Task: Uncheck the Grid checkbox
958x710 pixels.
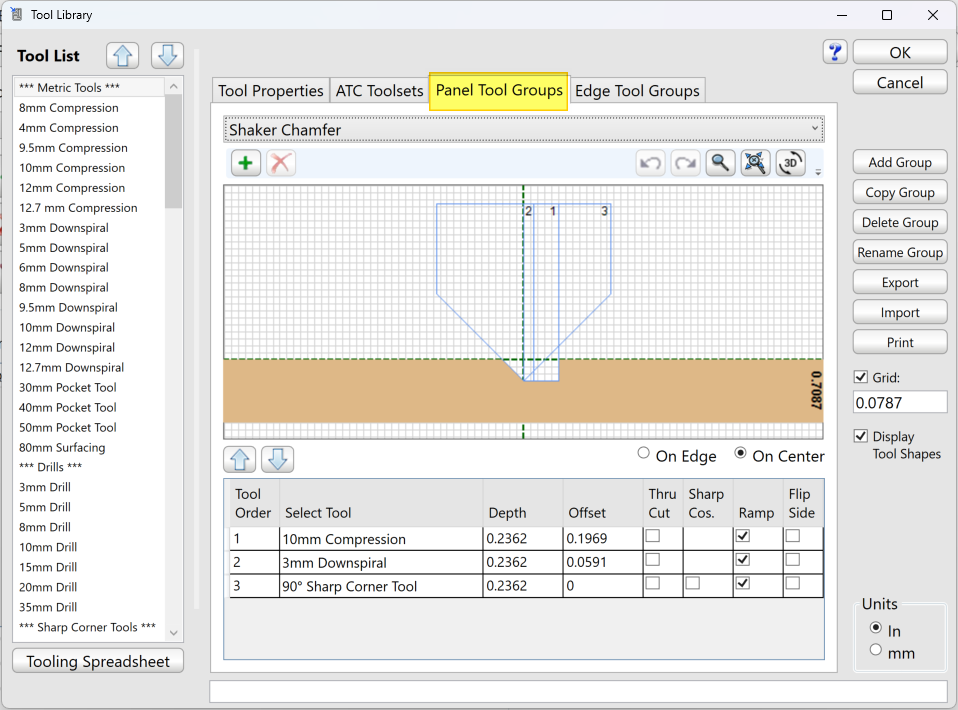Action: point(861,377)
